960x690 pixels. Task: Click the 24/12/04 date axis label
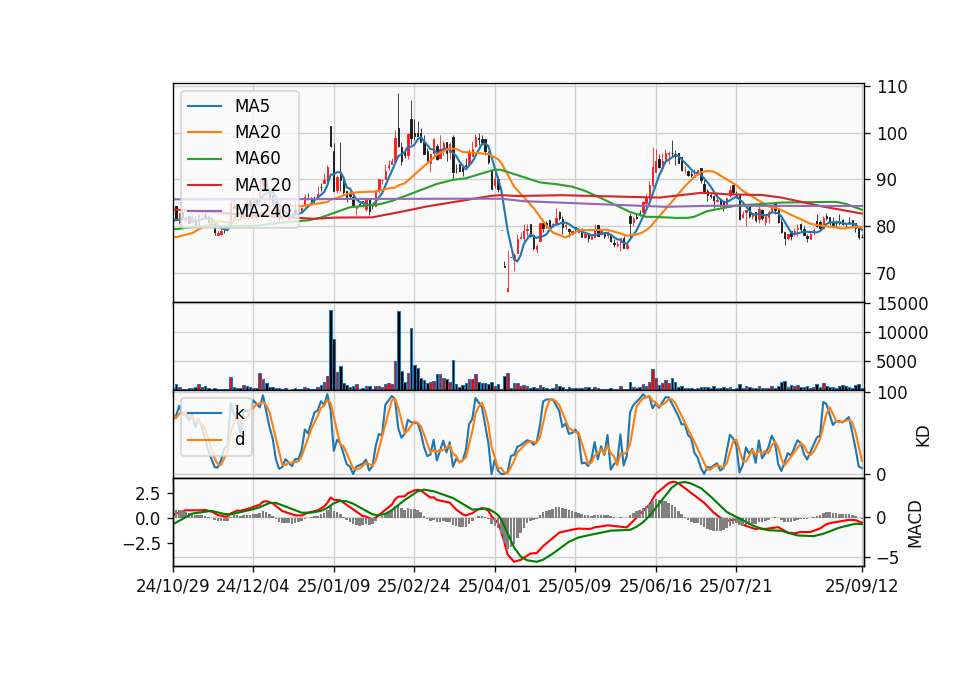[253, 586]
